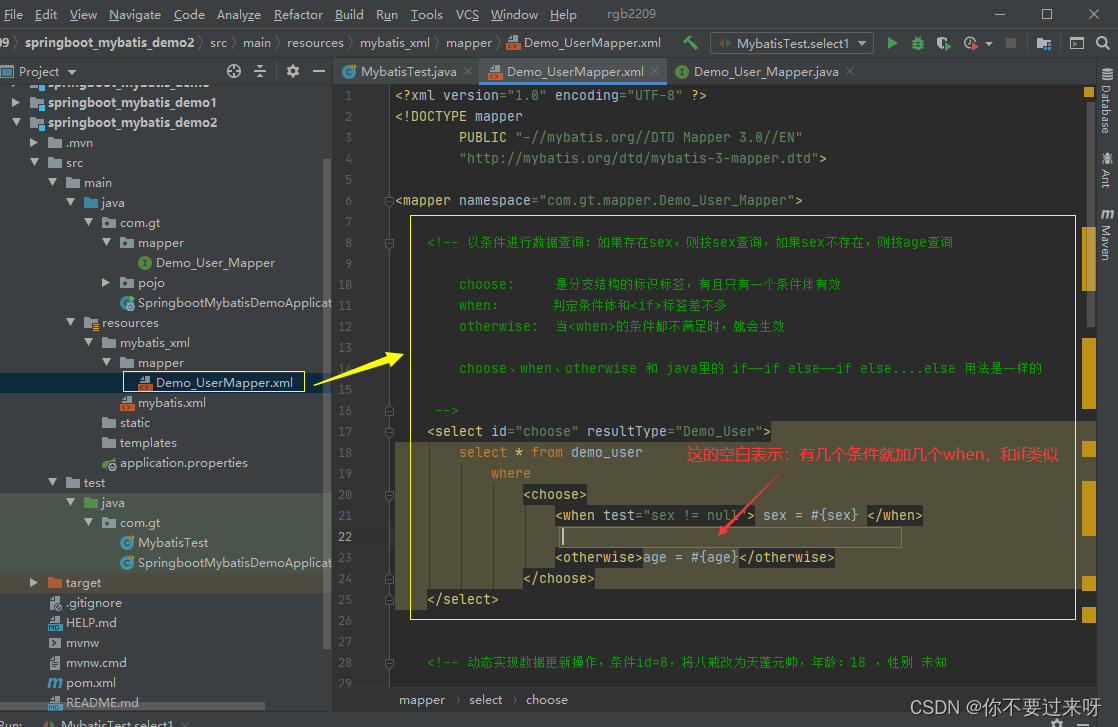Open Search Everywhere magnifier icon
Screen dimensions: 1118x727
coord(1102,43)
